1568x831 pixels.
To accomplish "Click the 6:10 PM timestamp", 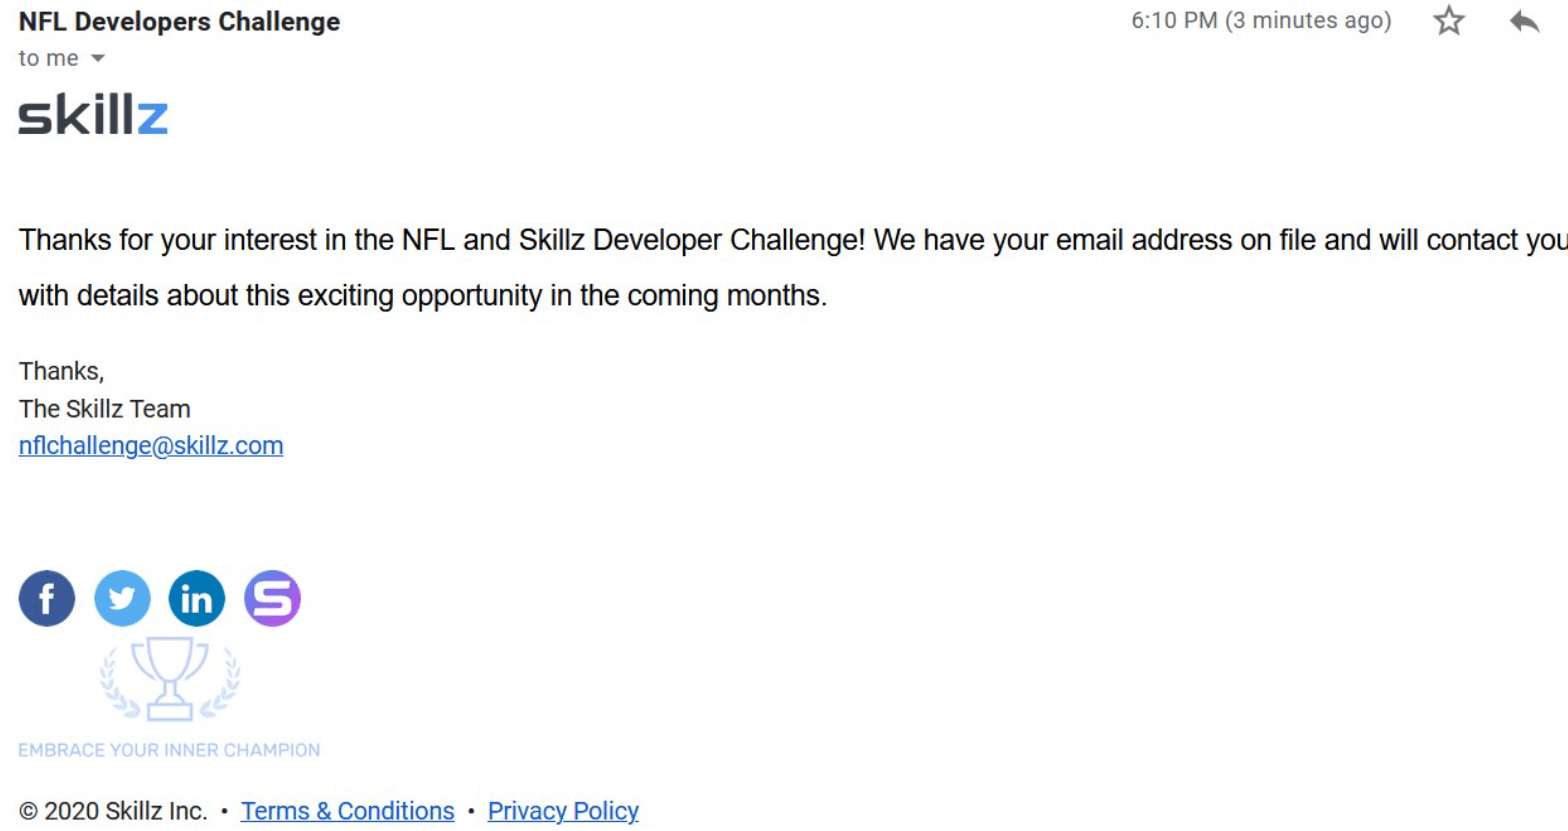I will pos(1261,21).
